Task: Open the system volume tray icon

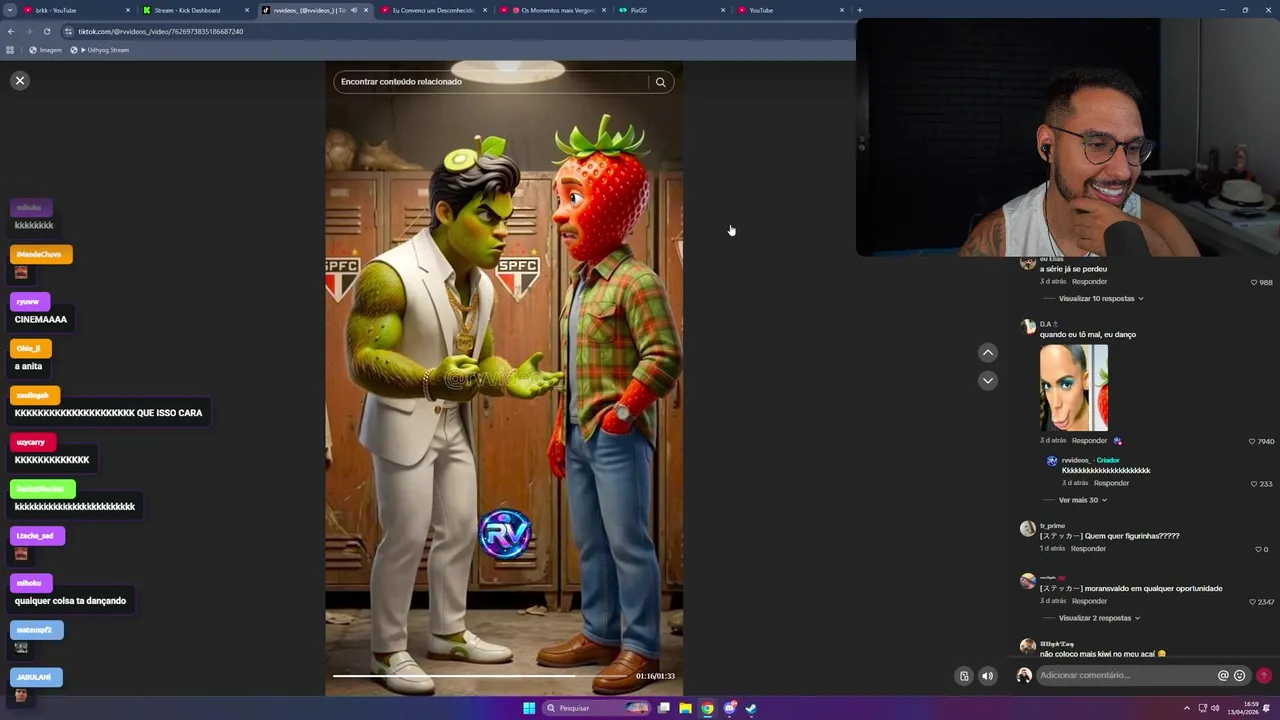Action: [x=1215, y=708]
